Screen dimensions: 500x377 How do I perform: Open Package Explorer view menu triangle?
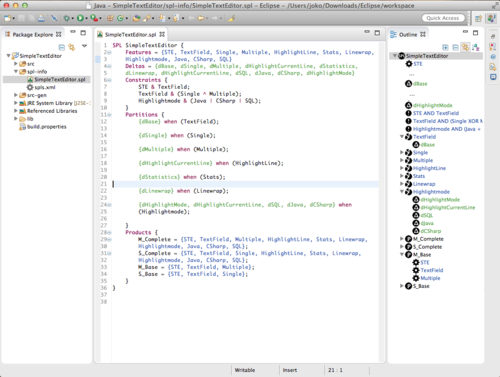pyautogui.click(x=84, y=46)
